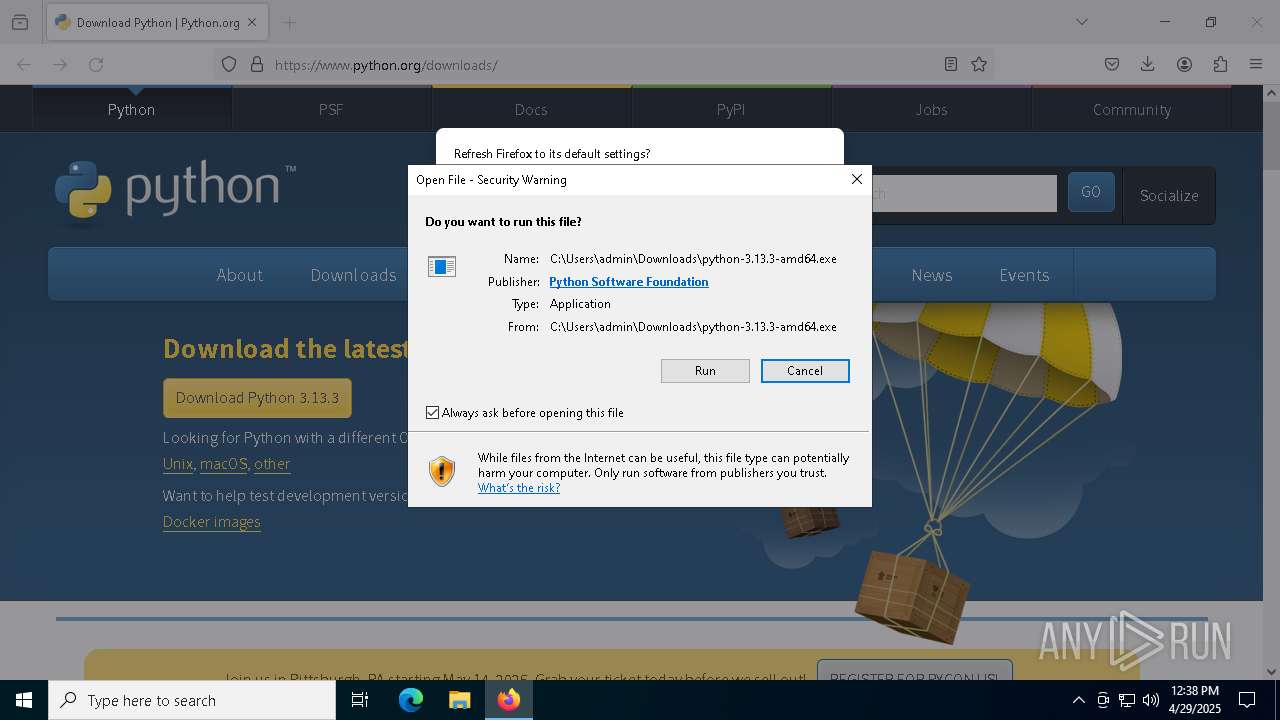Click the page vertical scrollbar
The height and width of the screenshot is (720, 1280).
click(x=1271, y=383)
